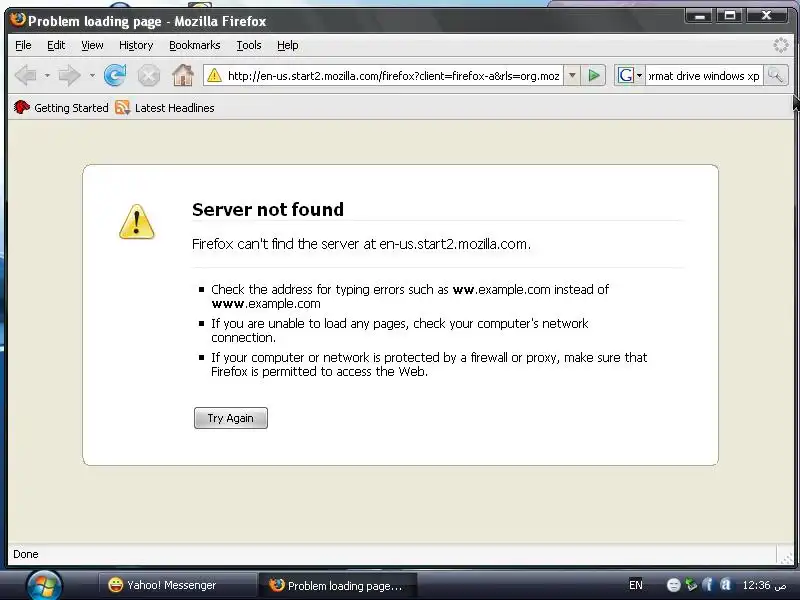Close the Firefox window

point(766,16)
